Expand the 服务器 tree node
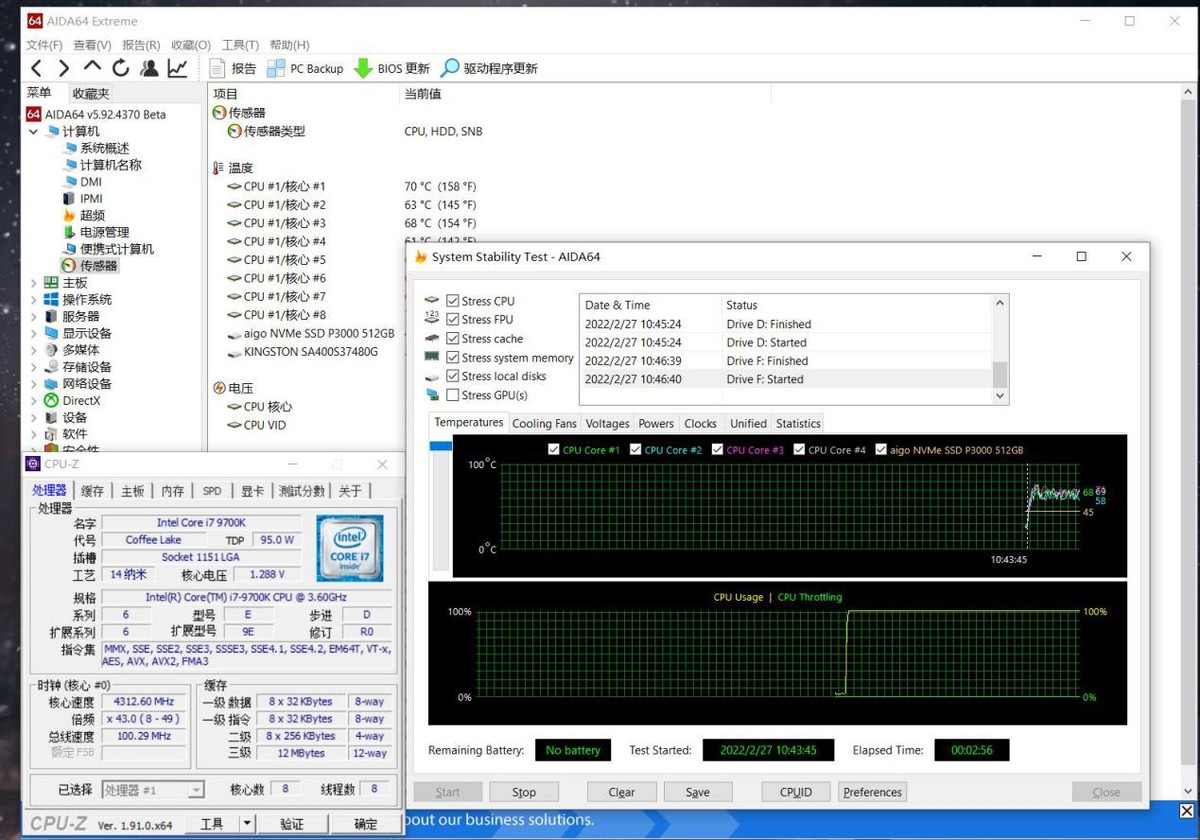Image resolution: width=1200 pixels, height=840 pixels. 34,317
